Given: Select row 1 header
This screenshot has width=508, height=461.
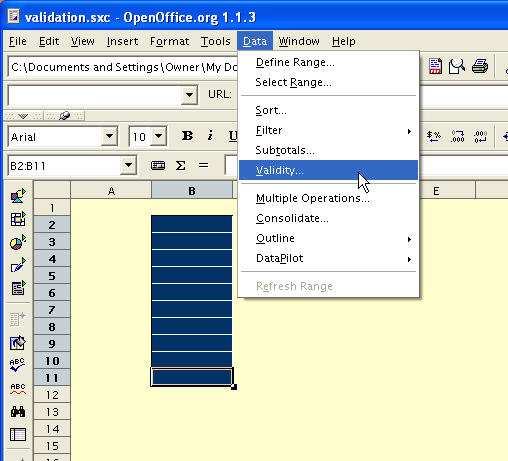Looking at the screenshot, I should tap(52, 208).
